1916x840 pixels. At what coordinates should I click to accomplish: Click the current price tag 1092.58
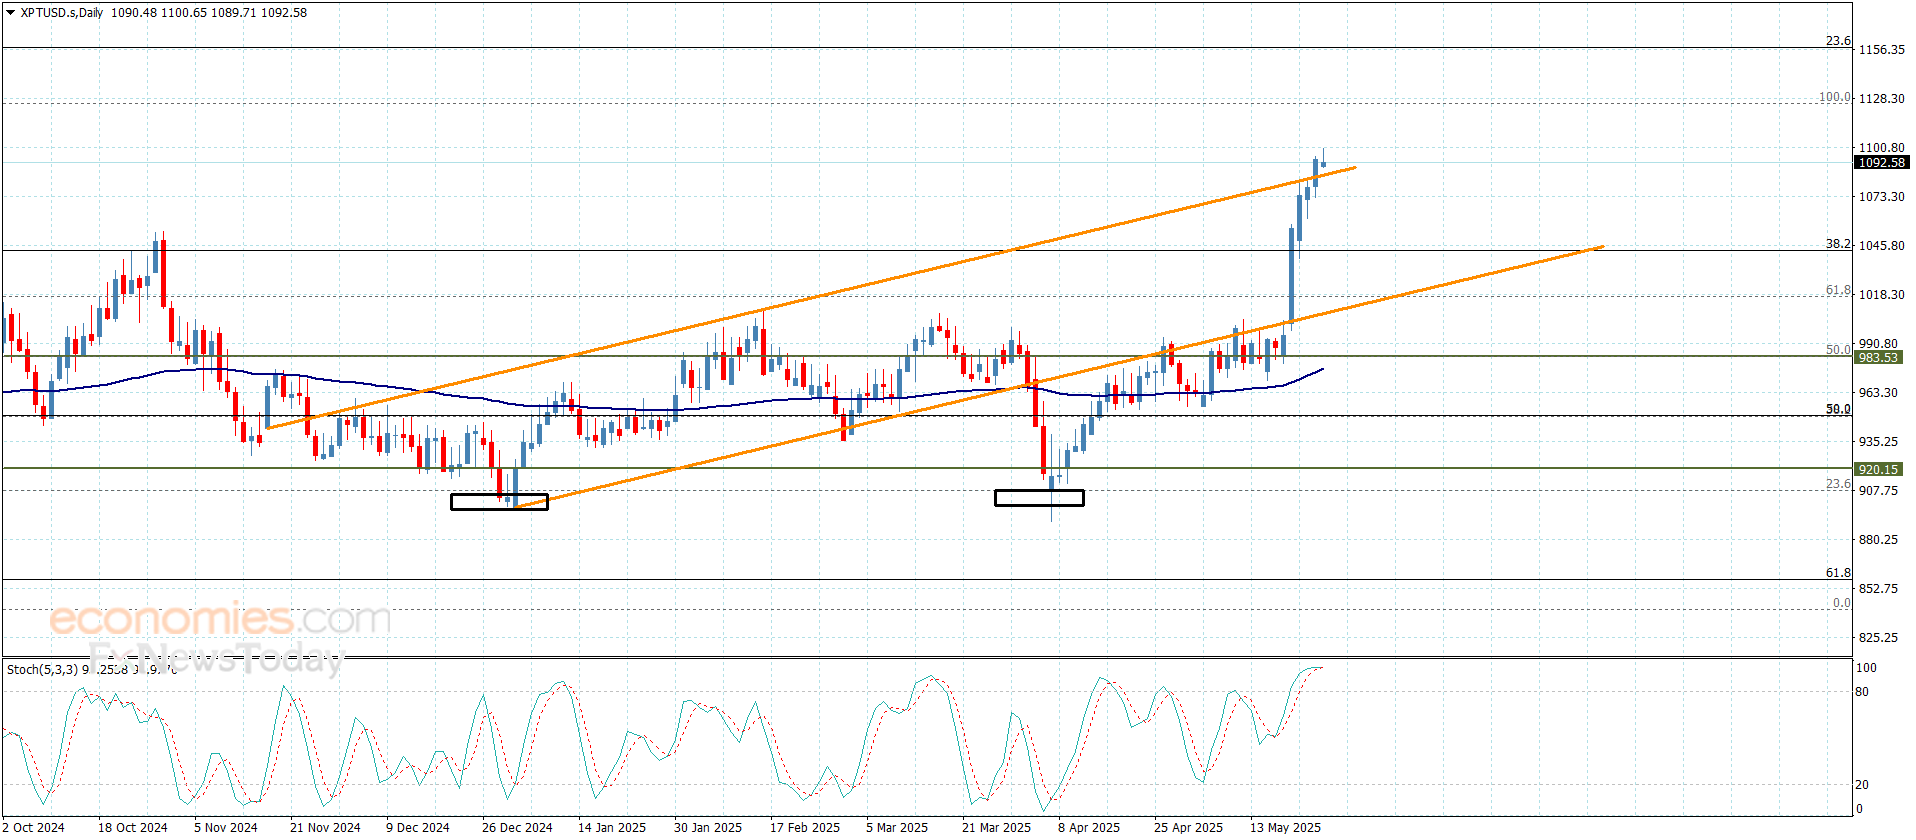click(x=1881, y=163)
